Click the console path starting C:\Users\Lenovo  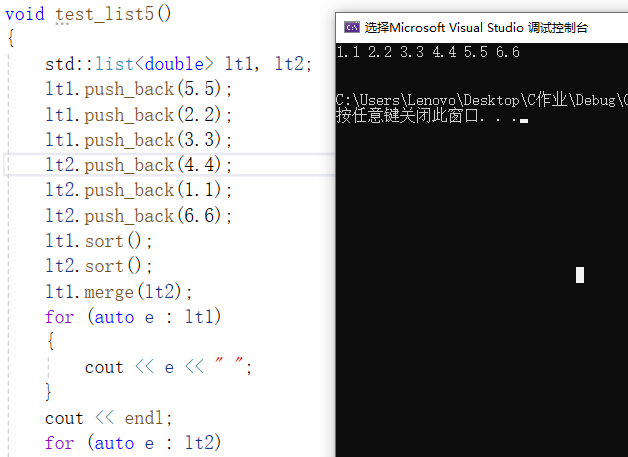click(x=482, y=100)
